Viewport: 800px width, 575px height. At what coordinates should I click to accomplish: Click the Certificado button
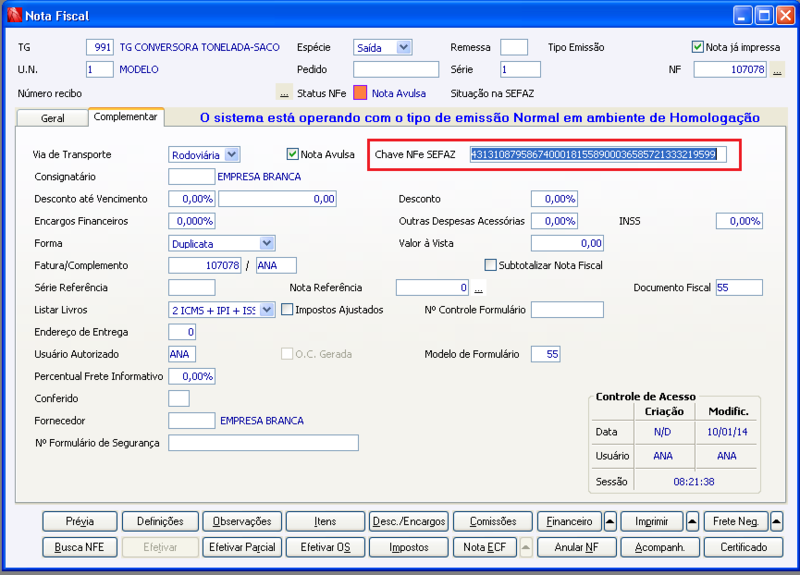pyautogui.click(x=743, y=547)
